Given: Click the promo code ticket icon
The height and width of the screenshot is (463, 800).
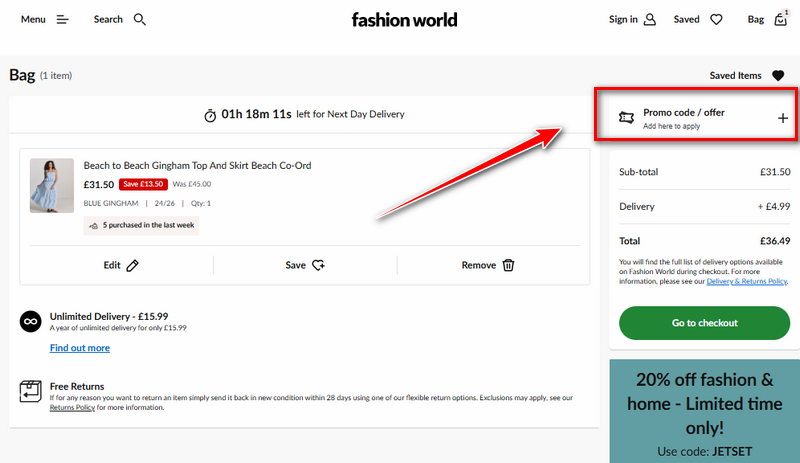Looking at the screenshot, I should point(627,118).
